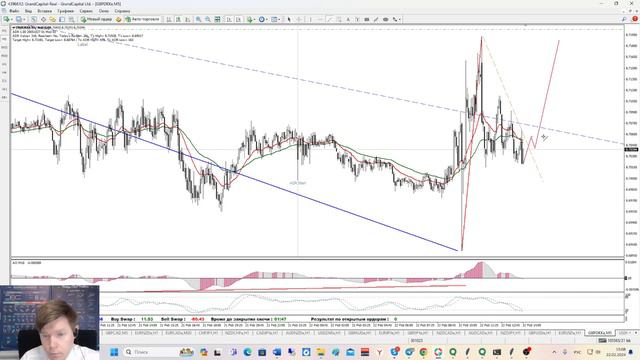Show hidden system tray icons chevron

(x=554, y=352)
